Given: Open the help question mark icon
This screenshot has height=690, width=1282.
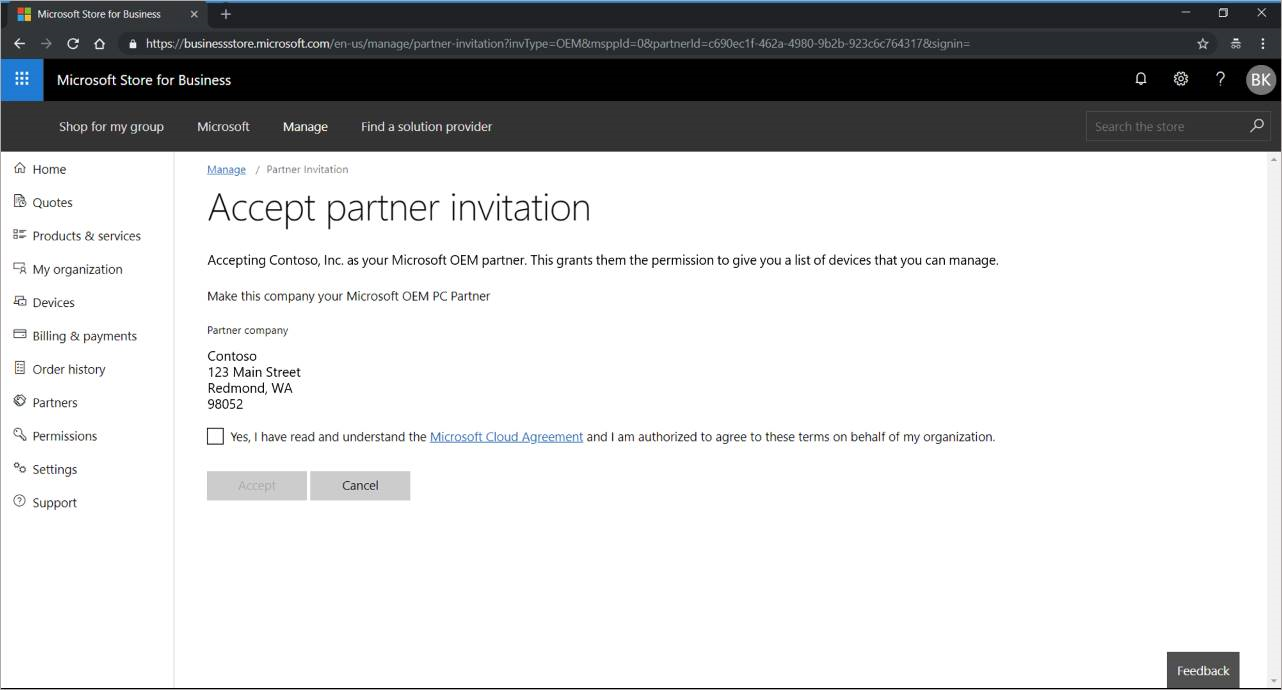Looking at the screenshot, I should (x=1220, y=79).
